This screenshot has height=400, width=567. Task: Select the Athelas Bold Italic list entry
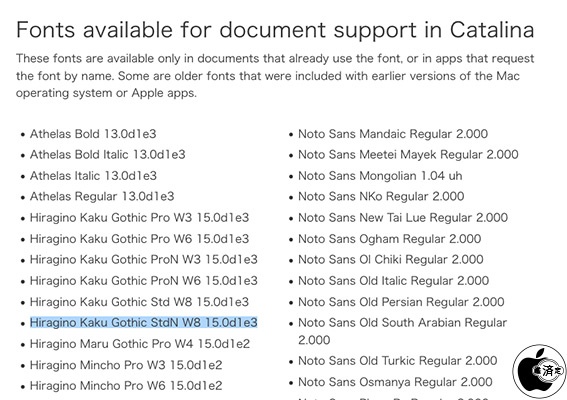click(107, 154)
